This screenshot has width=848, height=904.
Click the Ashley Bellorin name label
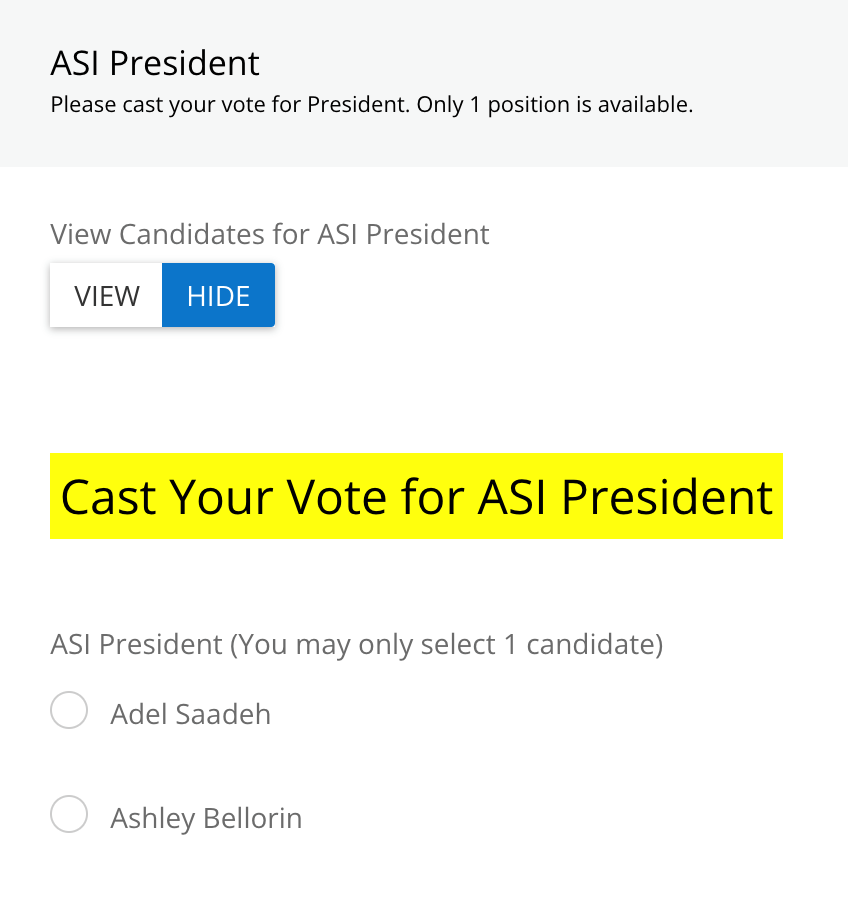click(x=205, y=818)
